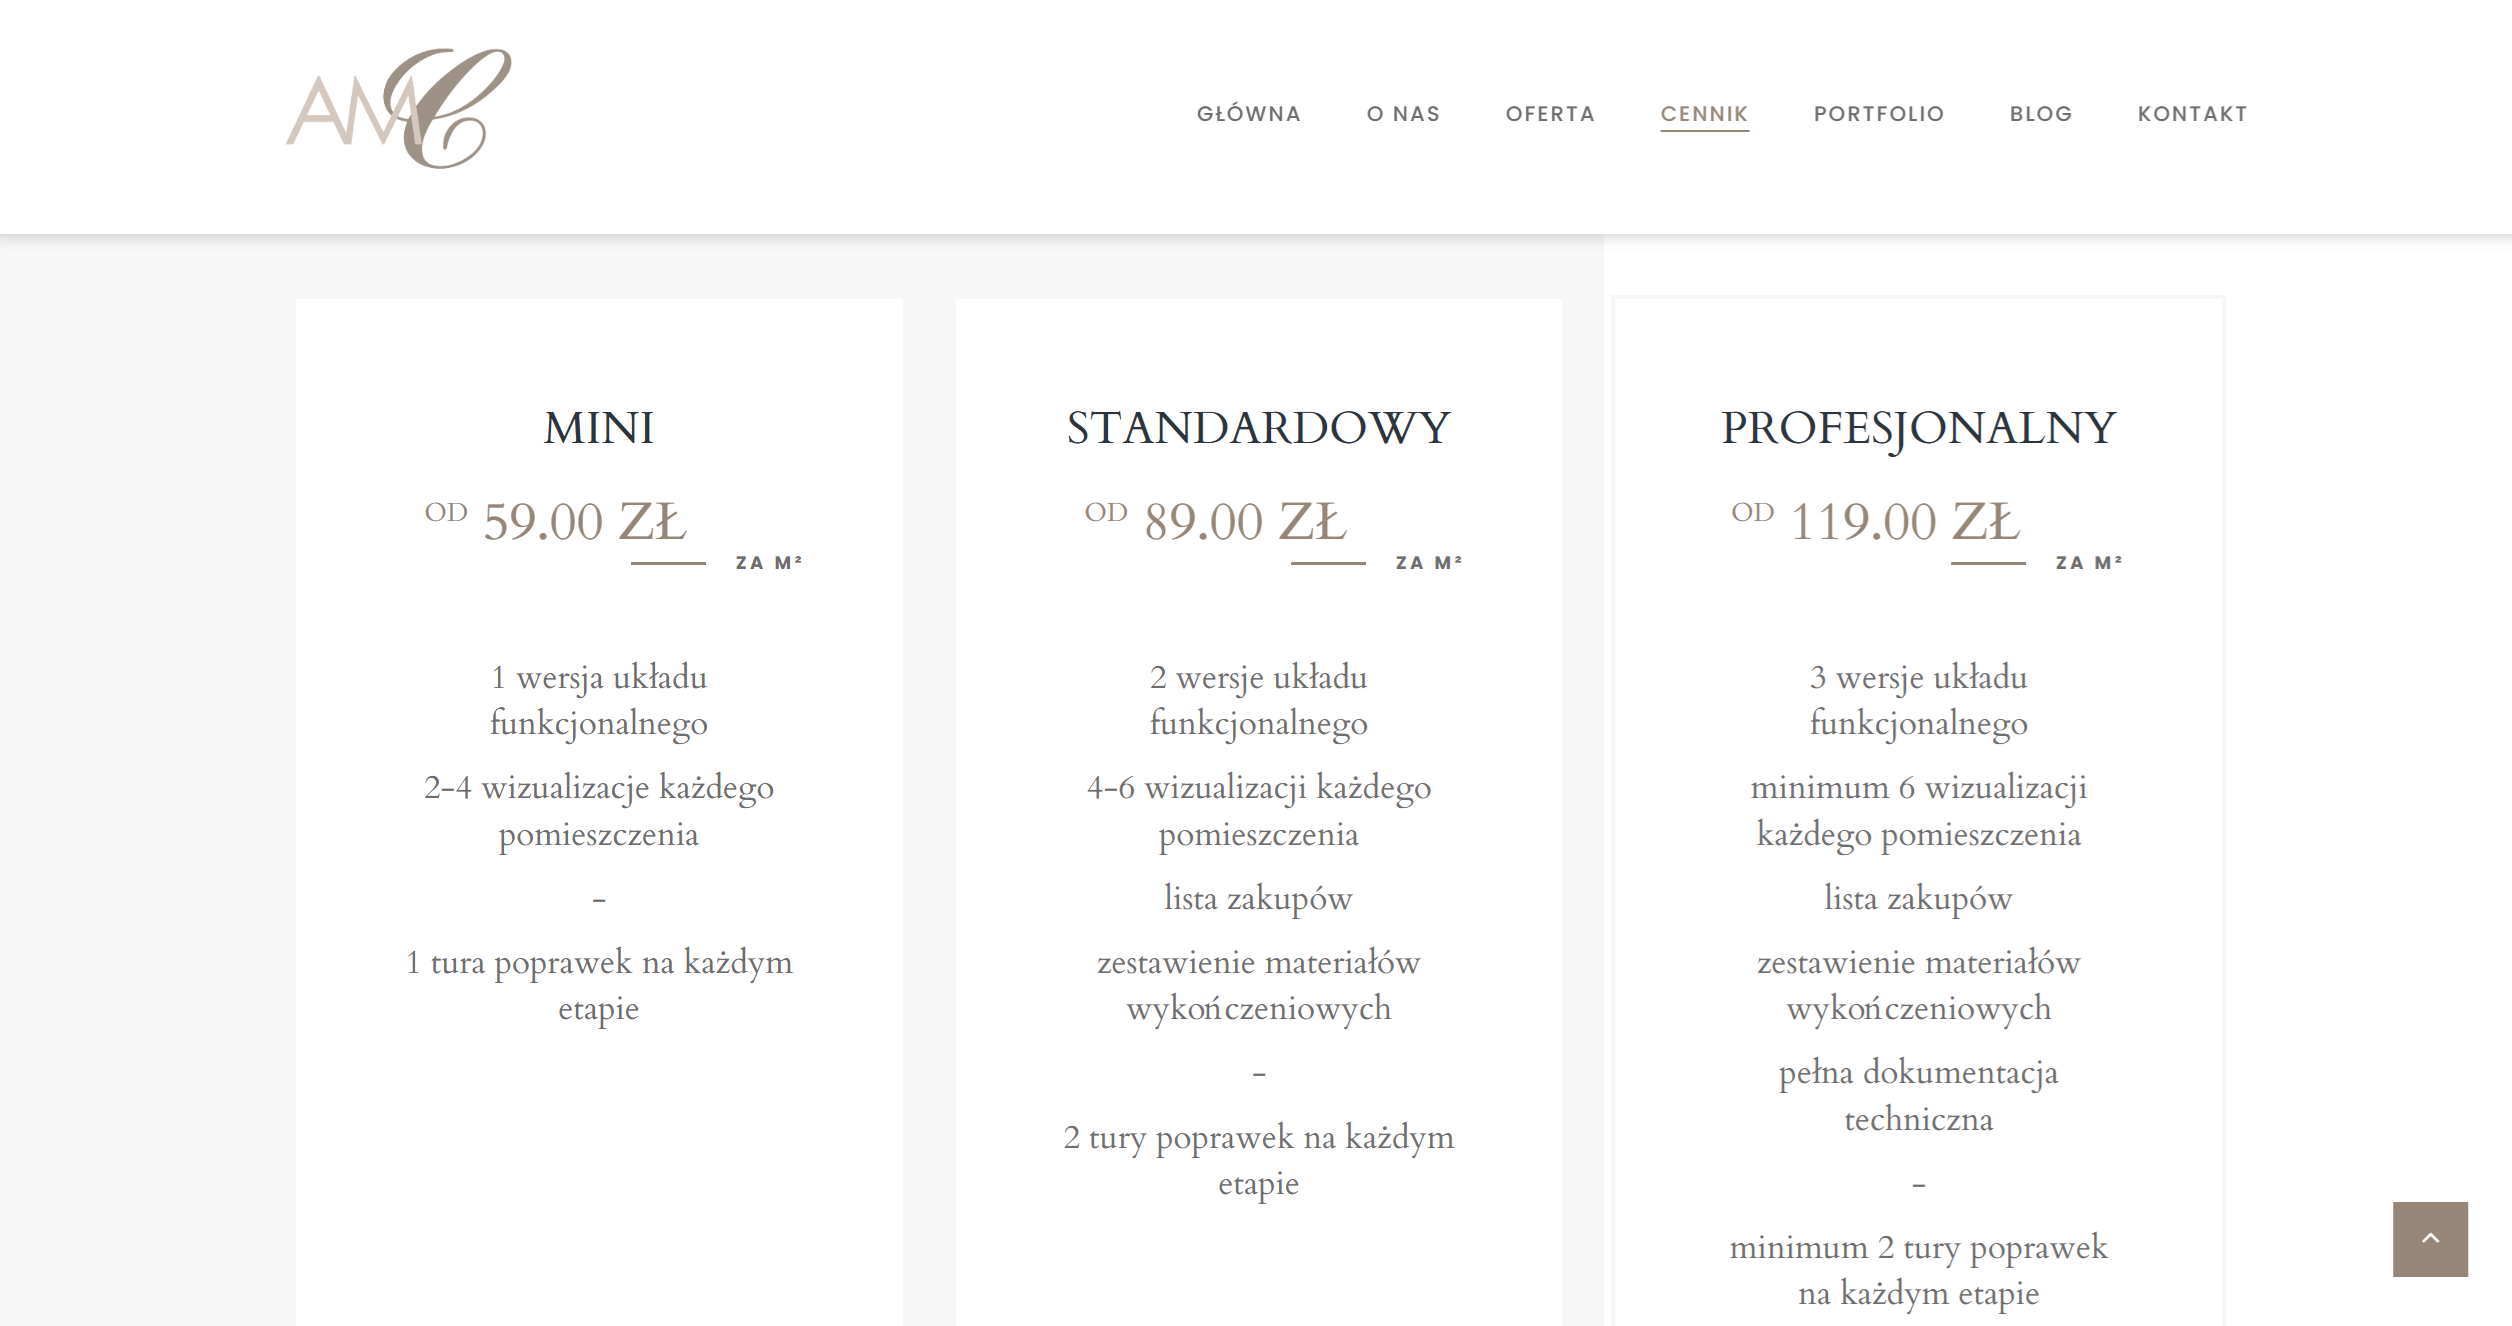This screenshot has height=1326, width=2512.
Task: Open the GŁÓWNA menu item
Action: click(x=1249, y=114)
